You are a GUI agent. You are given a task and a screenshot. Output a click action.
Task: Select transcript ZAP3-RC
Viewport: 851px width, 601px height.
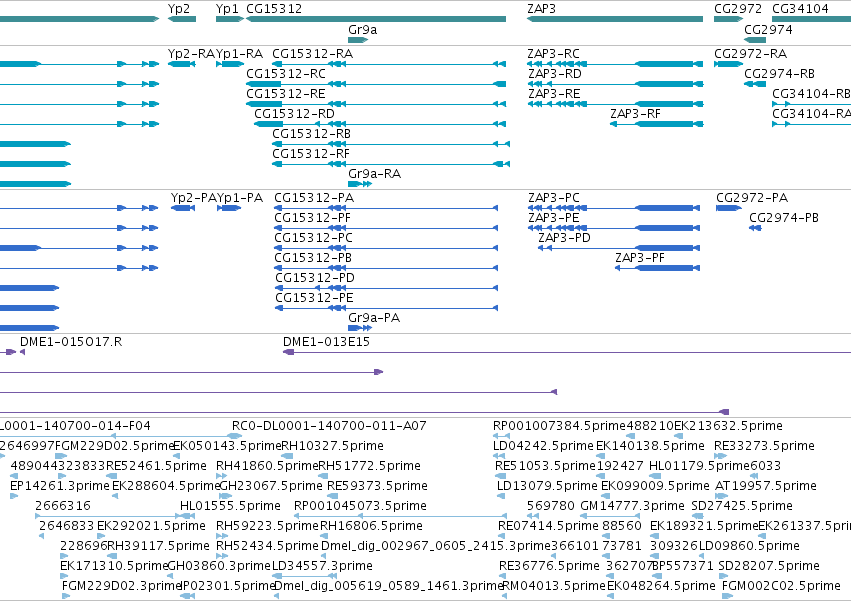coord(553,54)
